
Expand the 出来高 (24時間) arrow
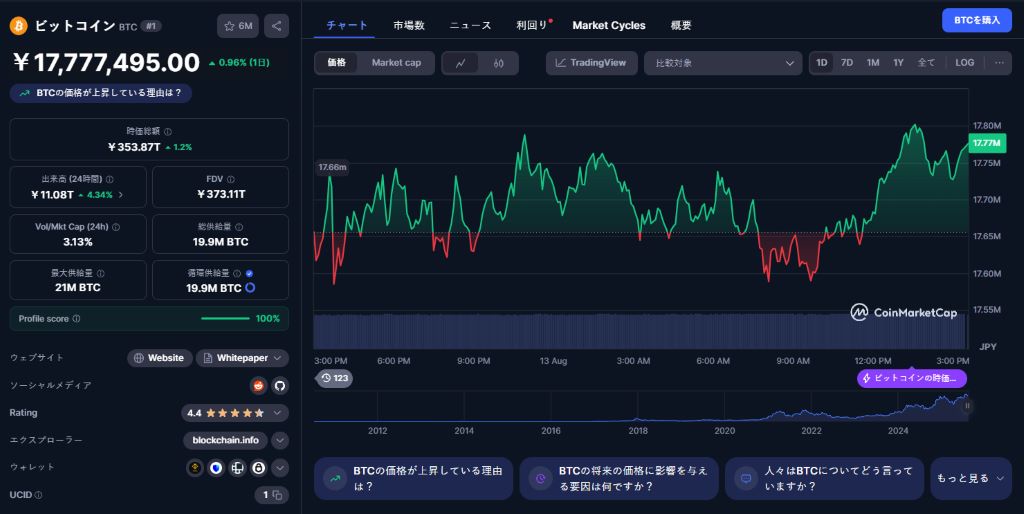[121, 195]
